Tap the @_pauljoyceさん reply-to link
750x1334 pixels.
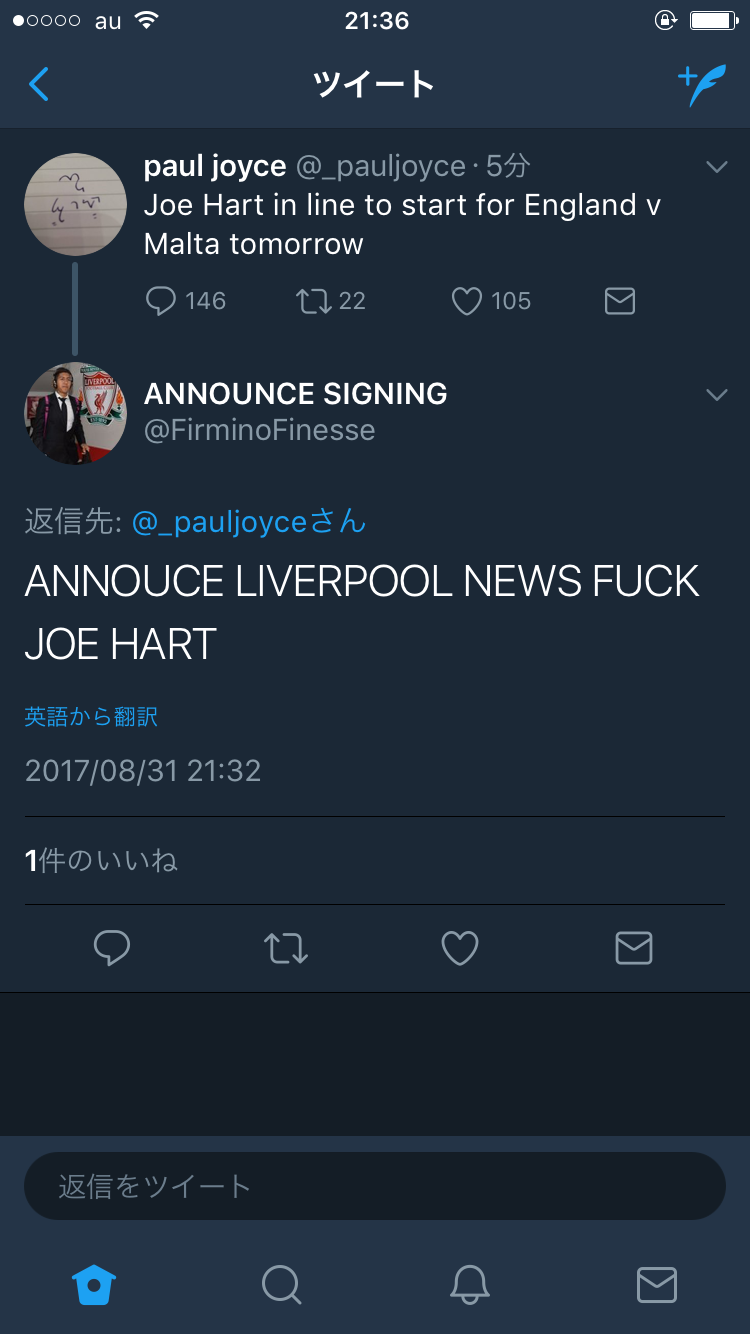(x=249, y=522)
